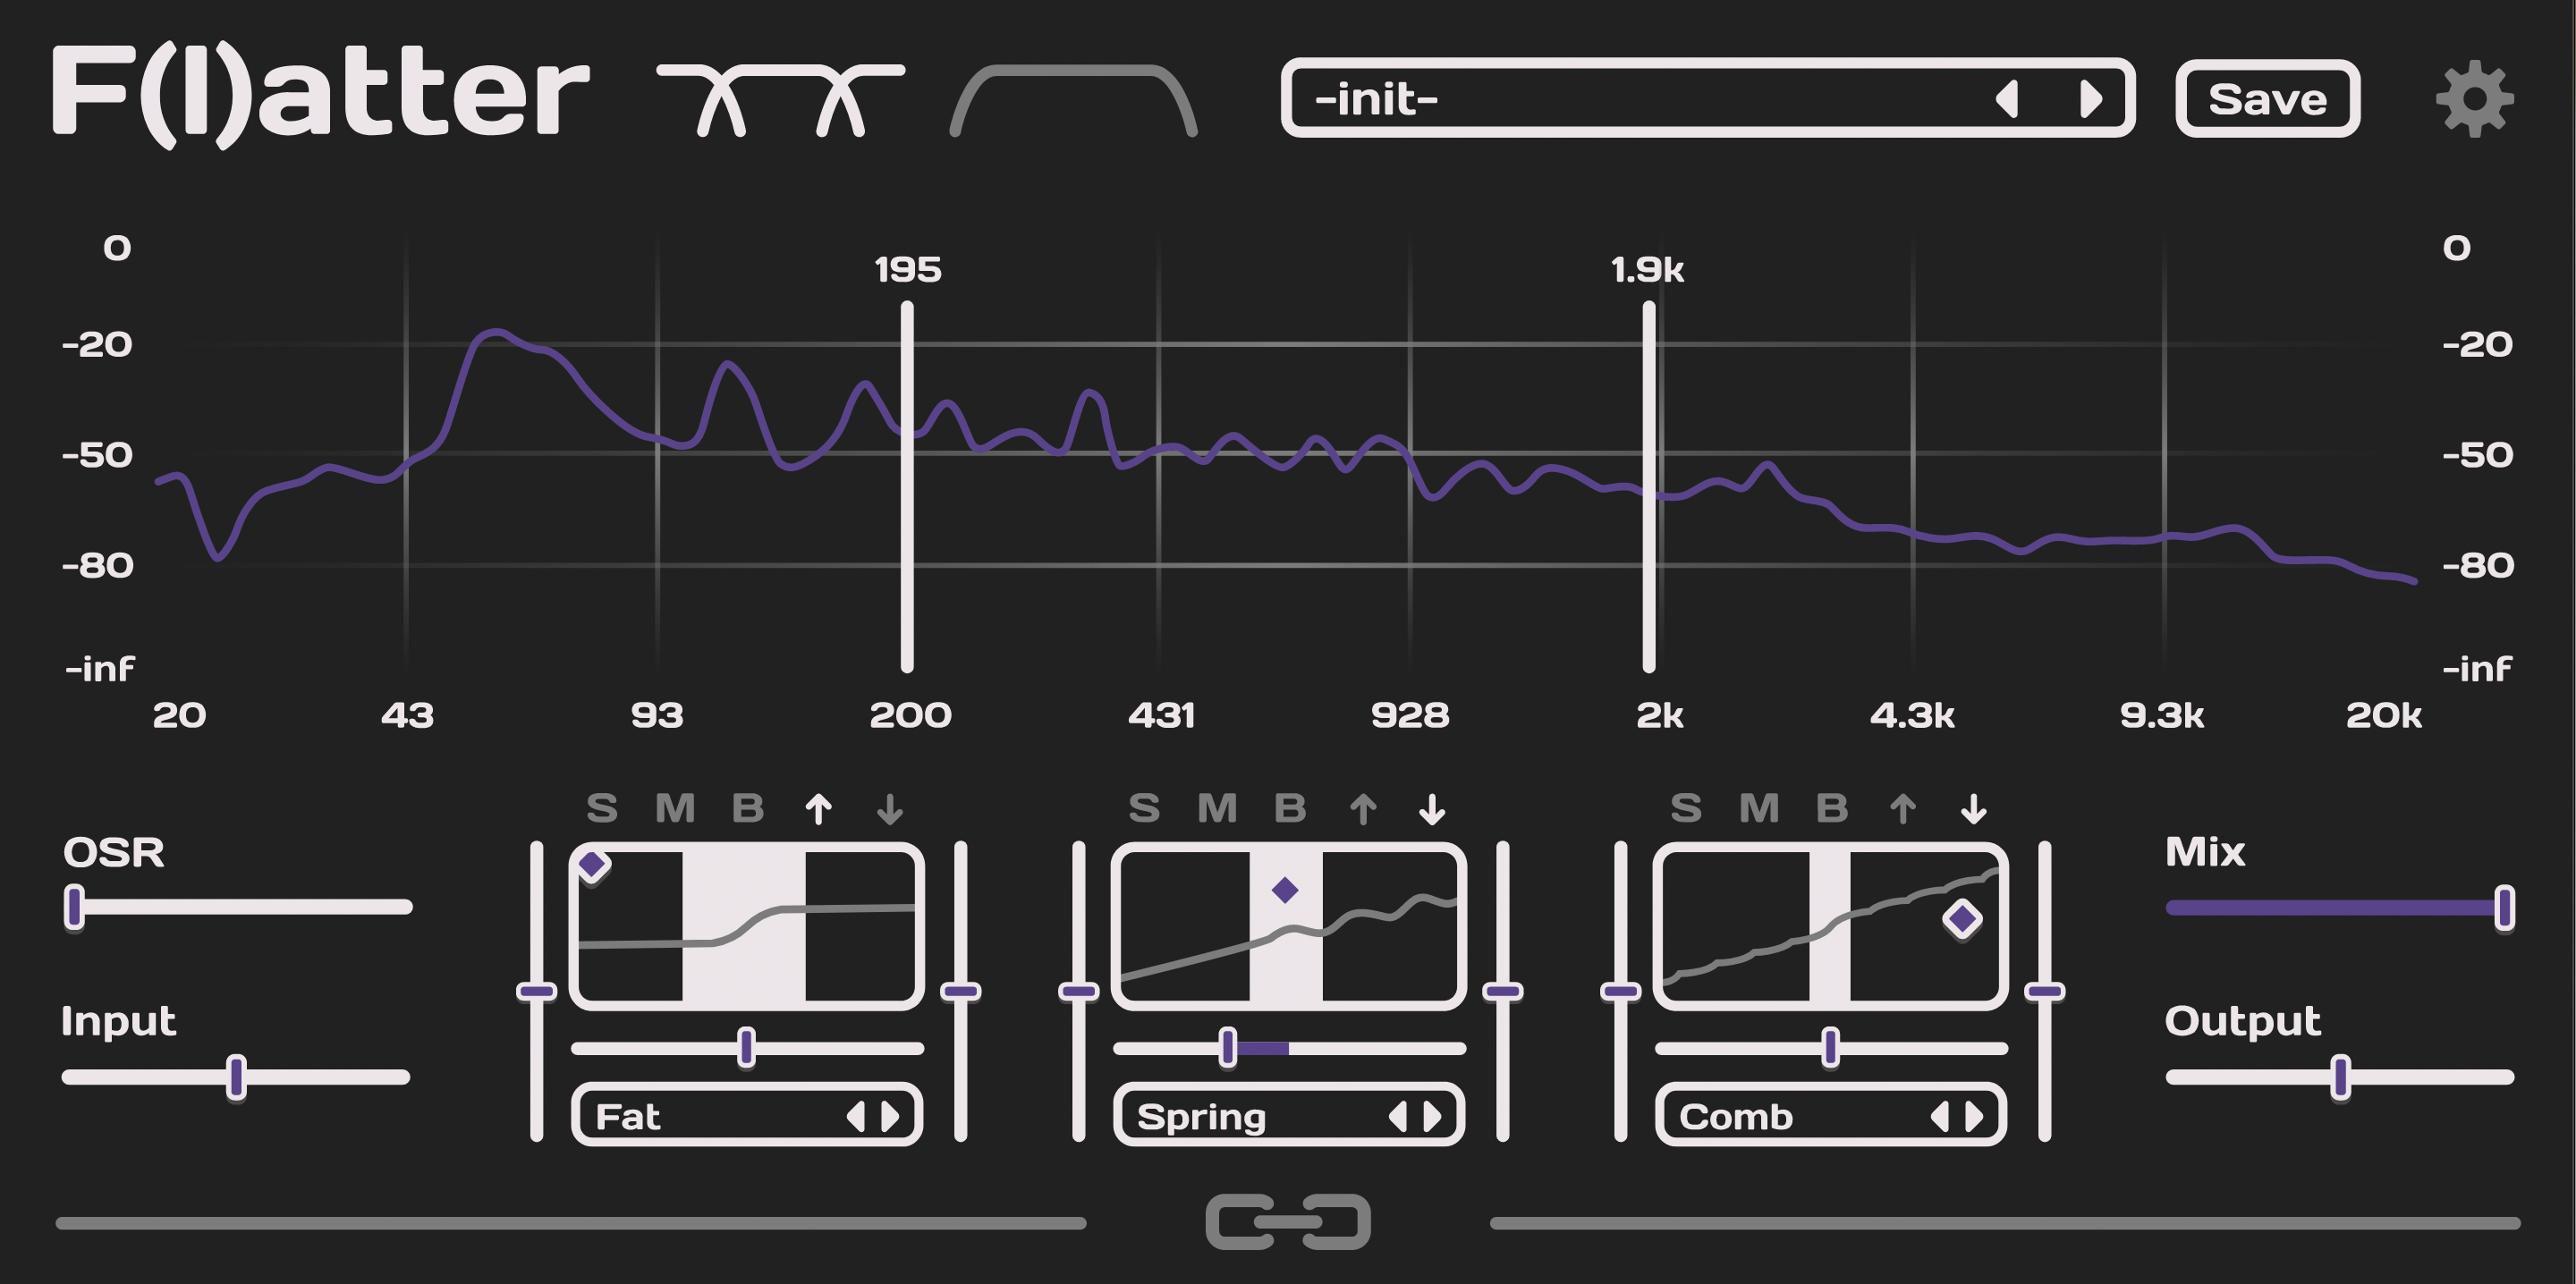Open settings with the gear icon

(x=2474, y=98)
